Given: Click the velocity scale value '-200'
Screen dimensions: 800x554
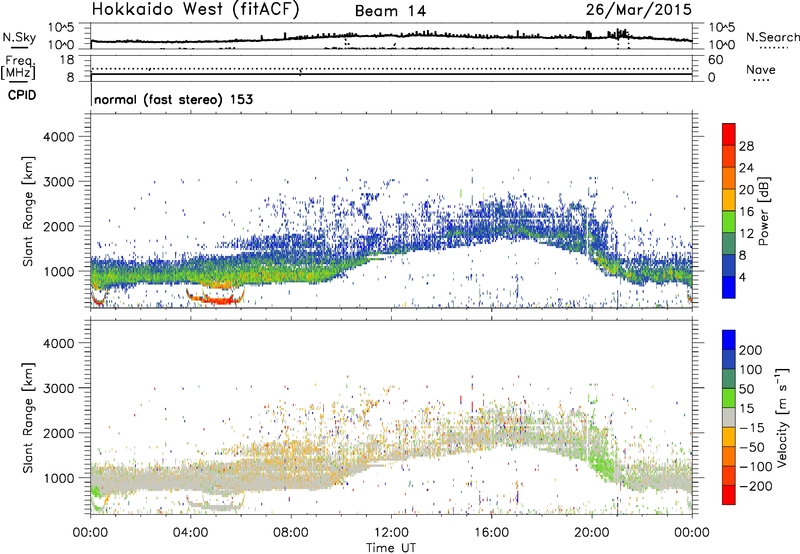Looking at the screenshot, I should tap(755, 486).
